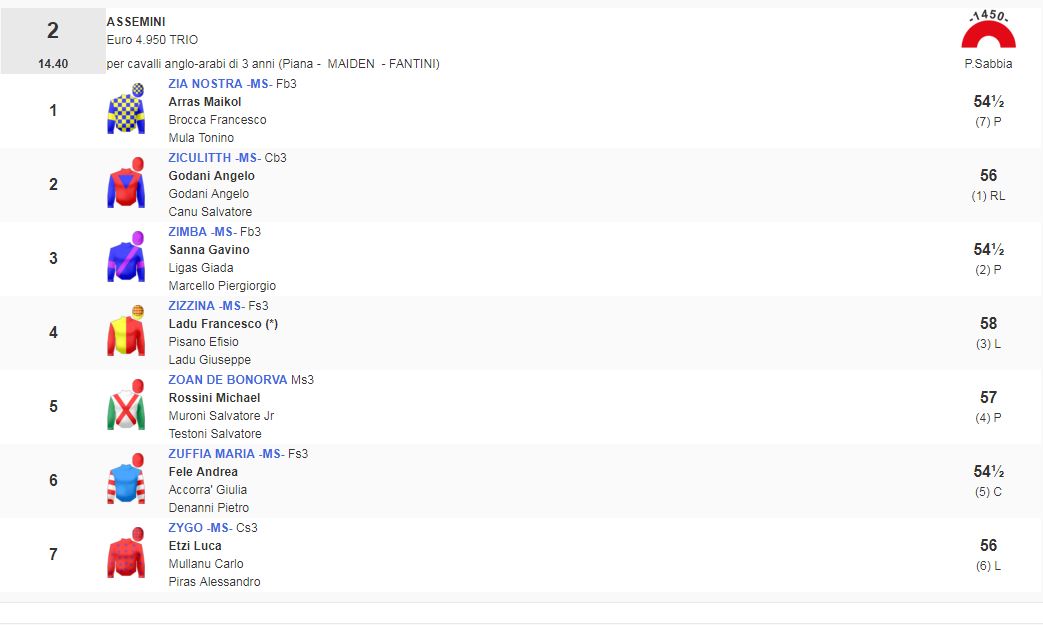Click Zygo's red checkered jockey silk icon
Viewport: 1043px width, 625px height.
pyautogui.click(x=126, y=553)
